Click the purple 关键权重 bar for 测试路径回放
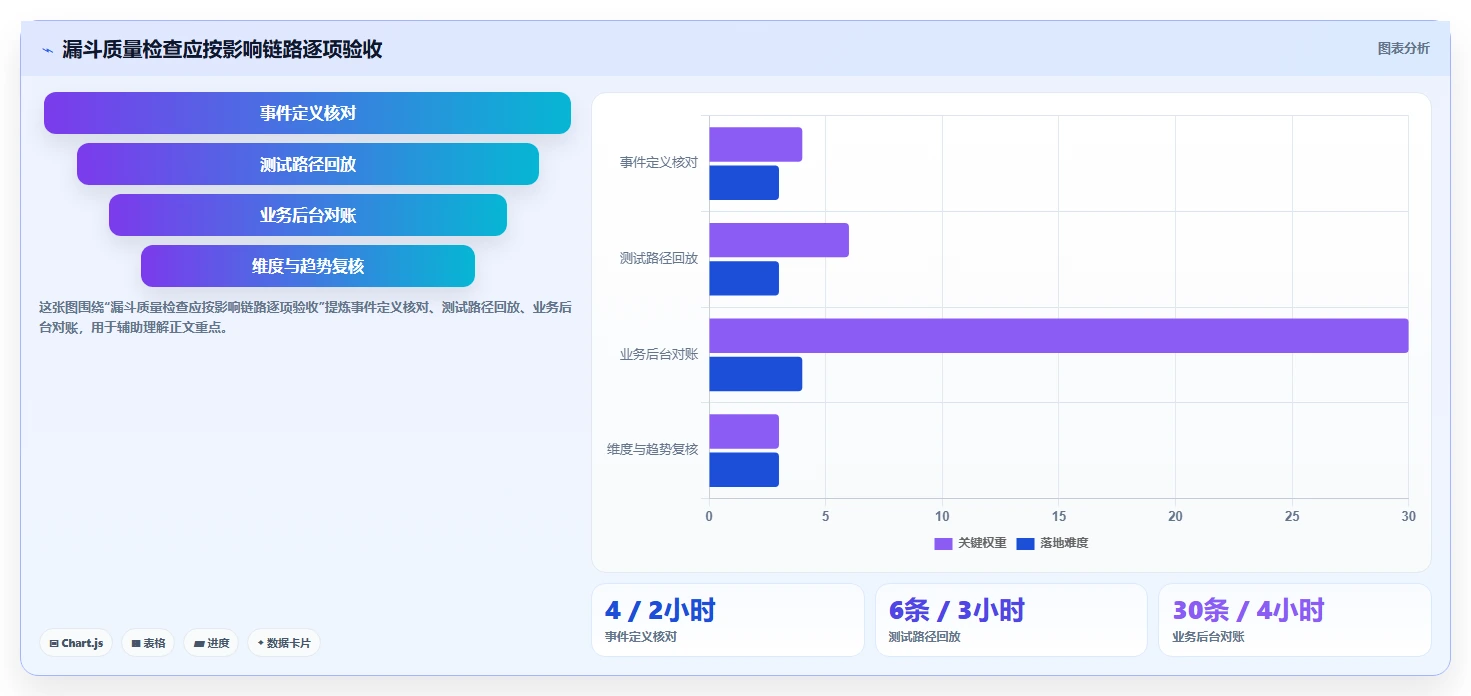The height and width of the screenshot is (696, 1471). tap(779, 240)
